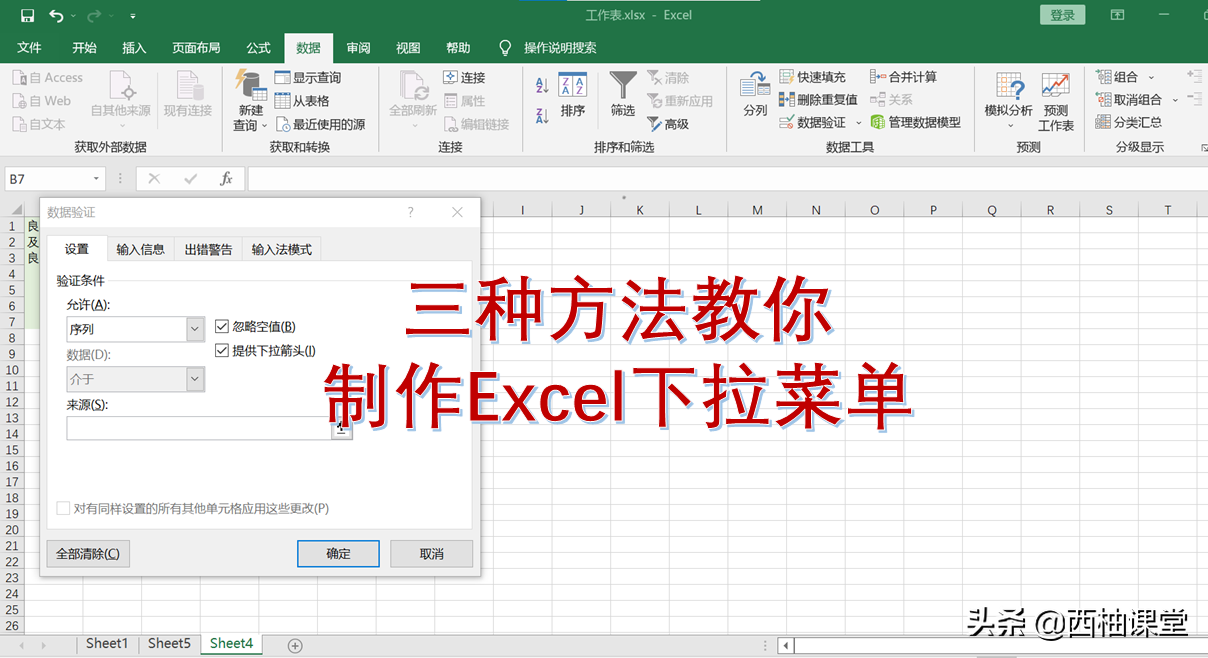Switch to the 开始 ribbon tab

[85, 48]
